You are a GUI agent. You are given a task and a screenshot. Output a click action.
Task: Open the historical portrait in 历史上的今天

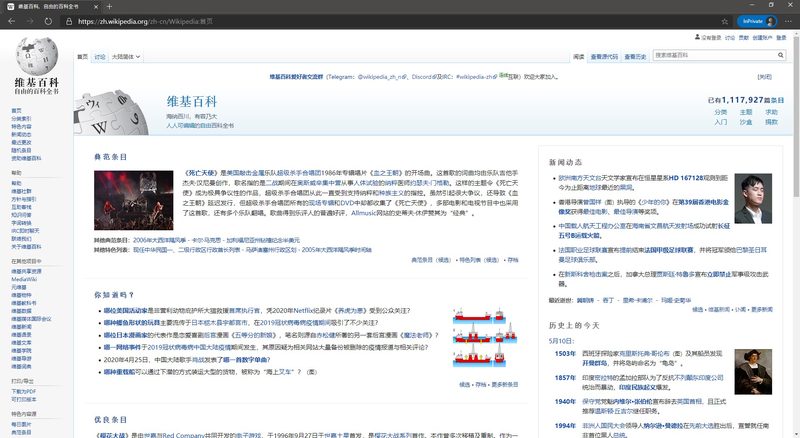click(x=753, y=372)
